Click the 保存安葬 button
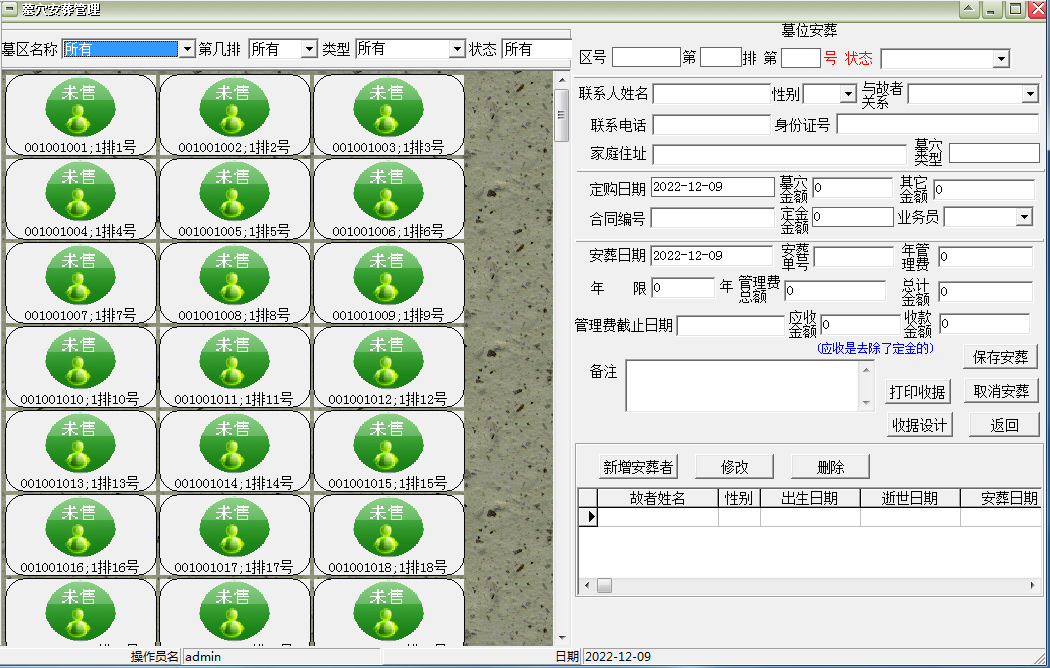 click(1000, 357)
